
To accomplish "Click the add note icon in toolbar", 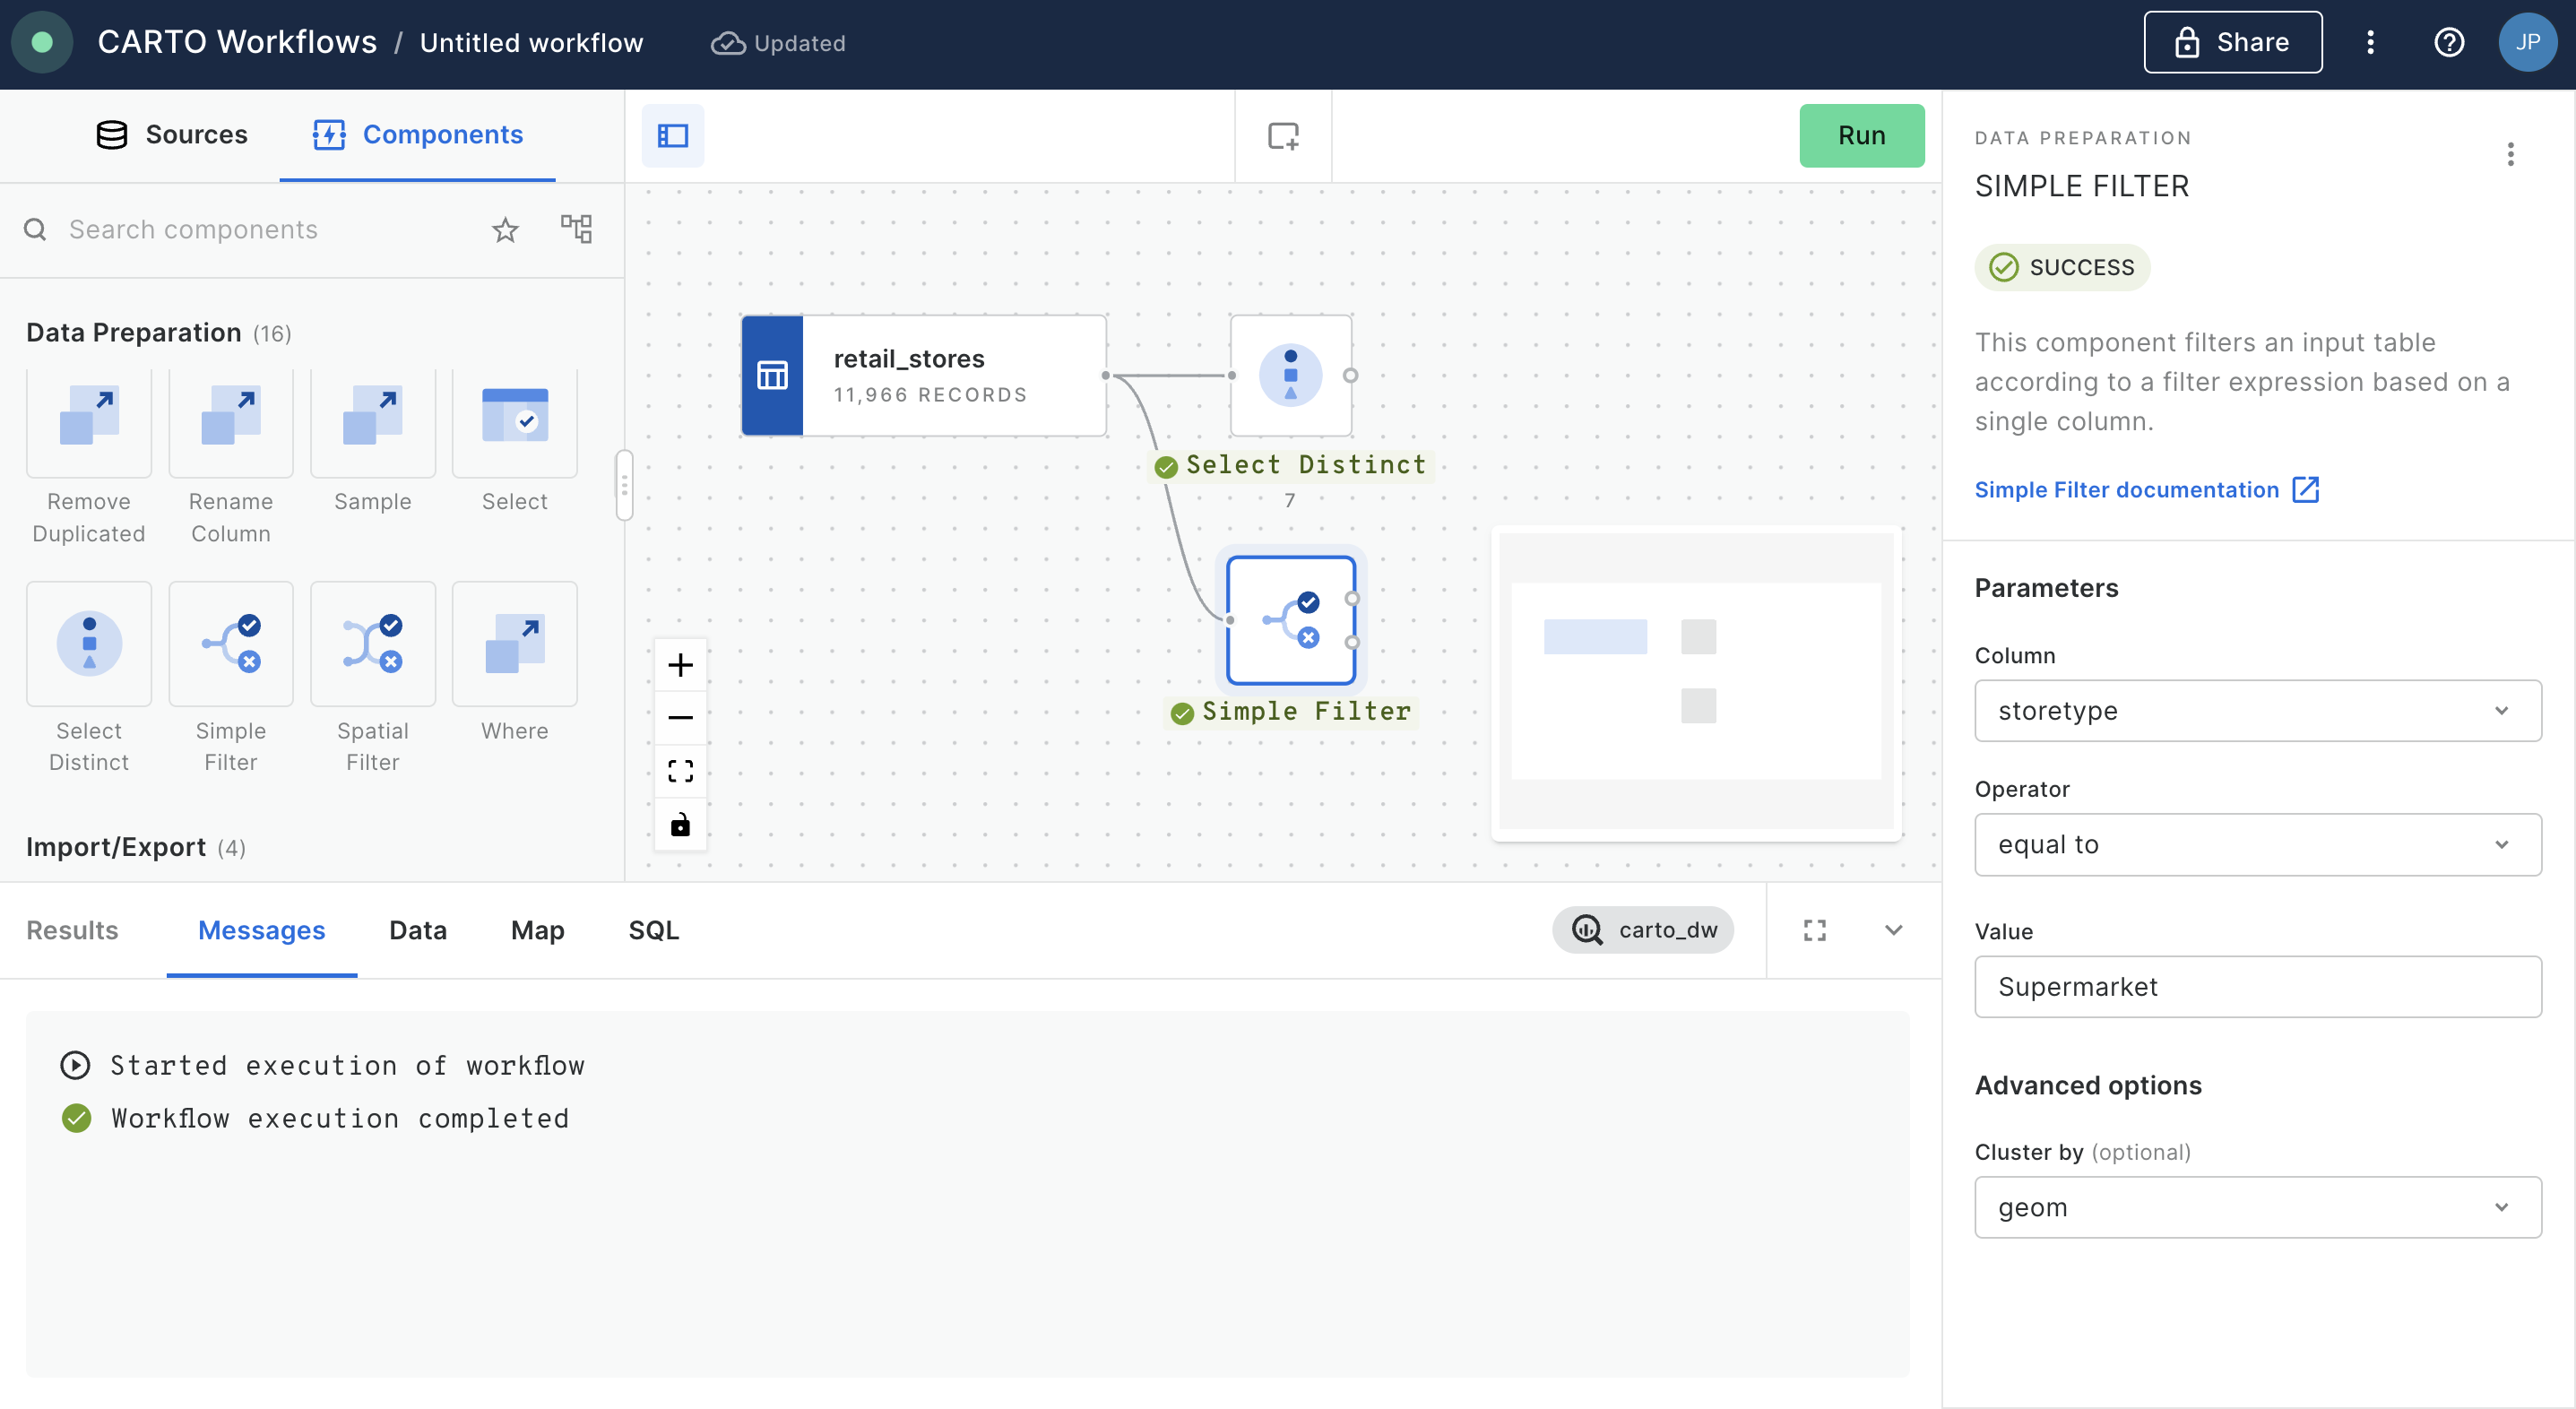I will tap(1283, 136).
